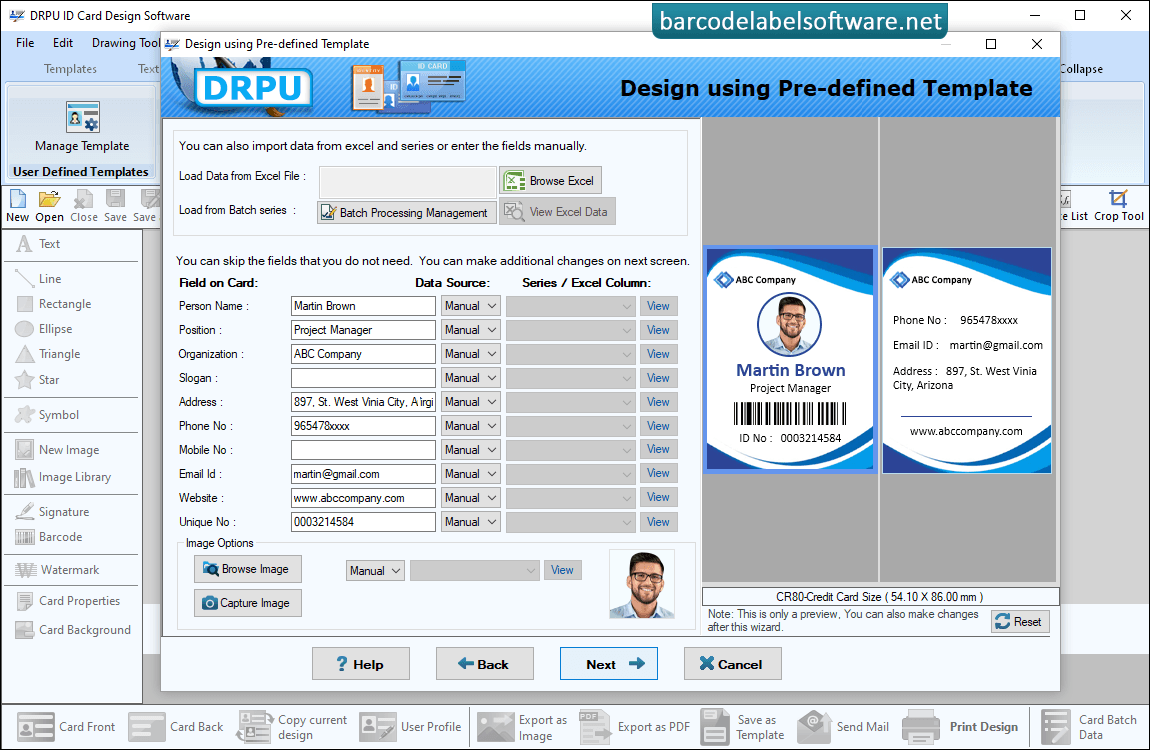Viewport: 1150px width, 750px height.
Task: Click User Defined Templates
Action: [x=81, y=172]
